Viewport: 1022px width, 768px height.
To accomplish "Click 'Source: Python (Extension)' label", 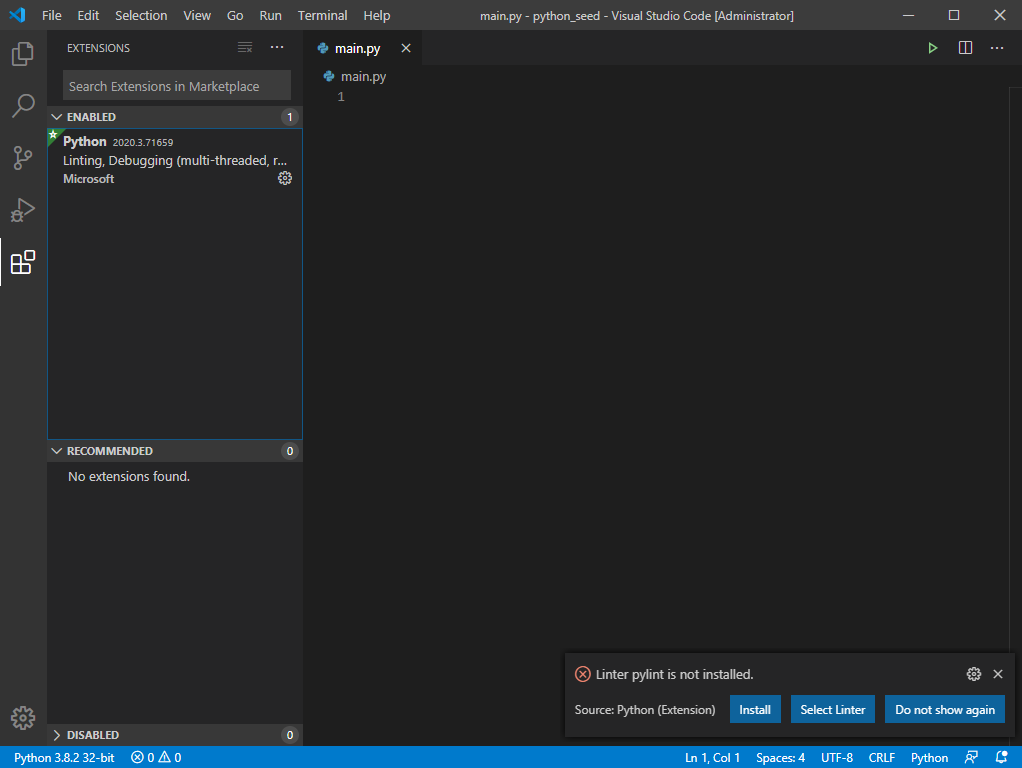I will 645,709.
